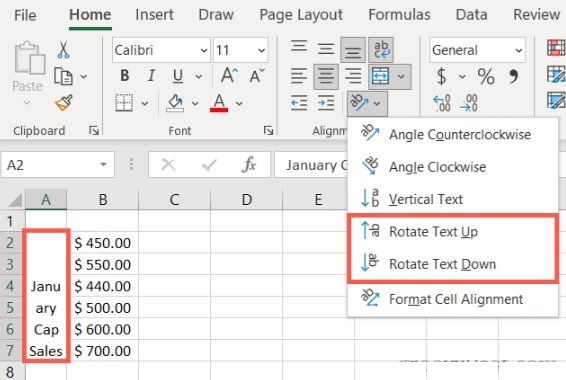Select cell with $ 450.00
Viewport: 566px width, 380px height.
coord(103,243)
